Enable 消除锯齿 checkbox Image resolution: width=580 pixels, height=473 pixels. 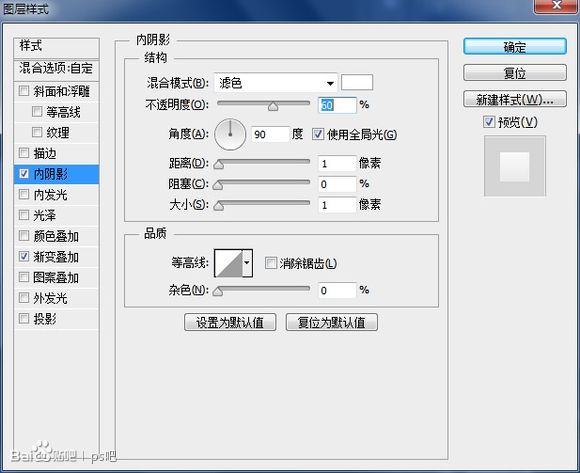pyautogui.click(x=271, y=263)
